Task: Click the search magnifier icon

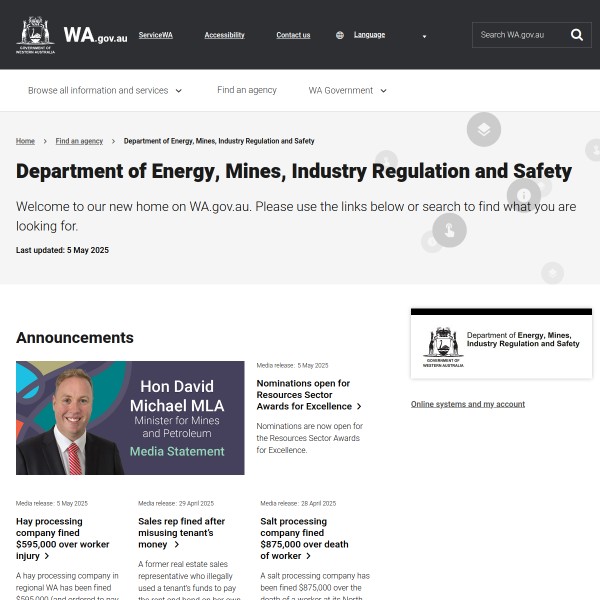Action: [577, 35]
